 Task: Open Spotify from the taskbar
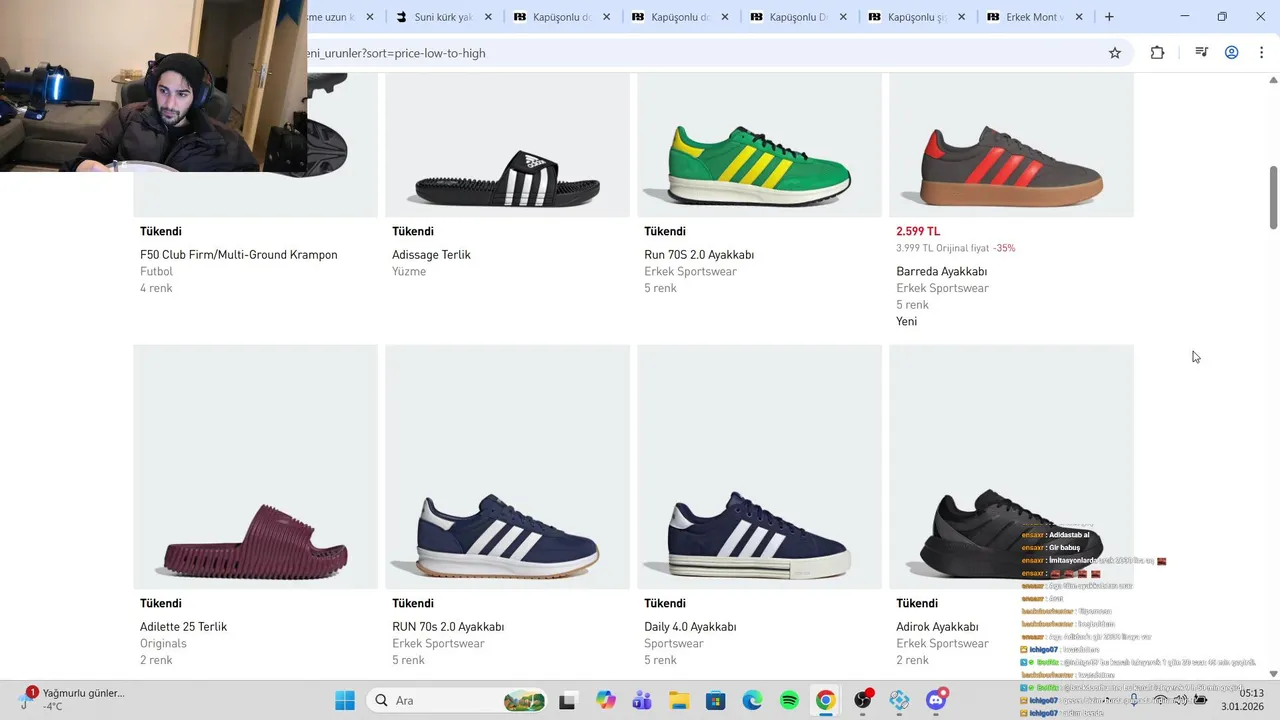tap(789, 700)
